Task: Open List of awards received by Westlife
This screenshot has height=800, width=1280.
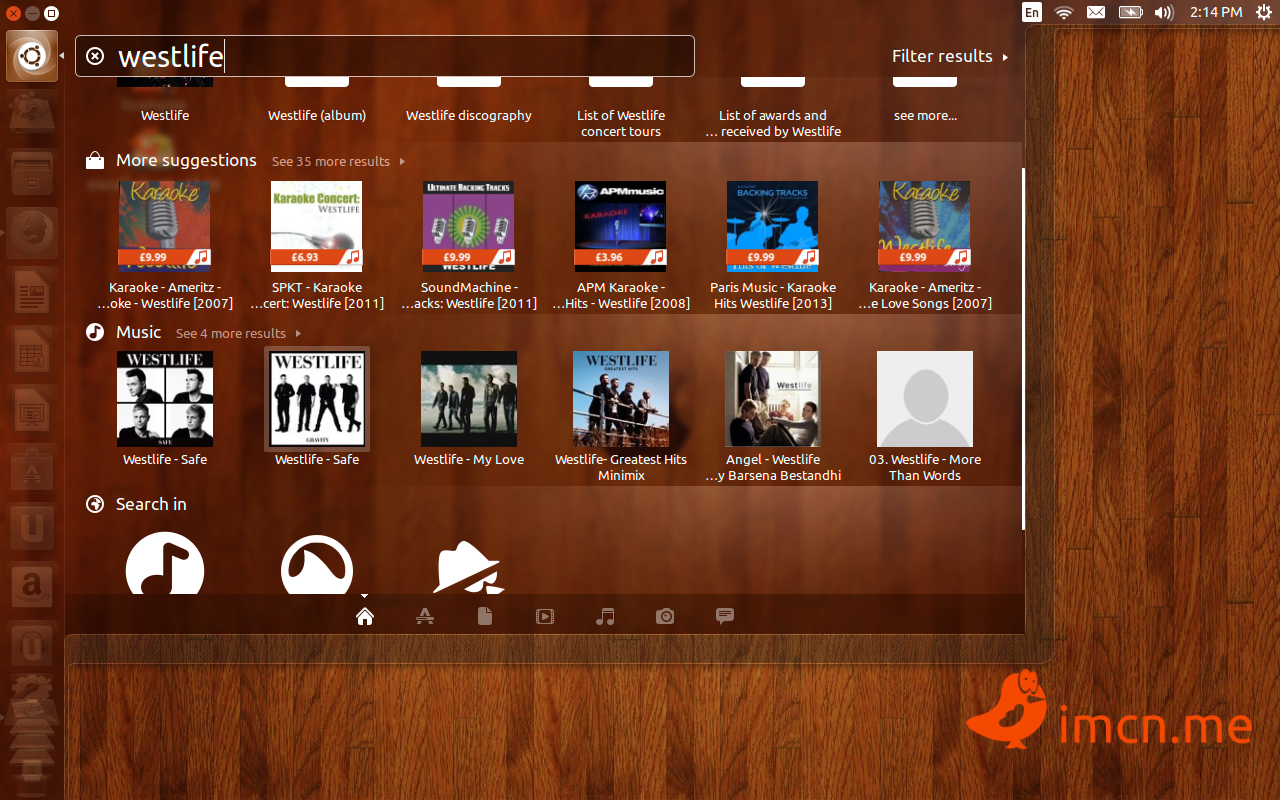Action: (773, 123)
